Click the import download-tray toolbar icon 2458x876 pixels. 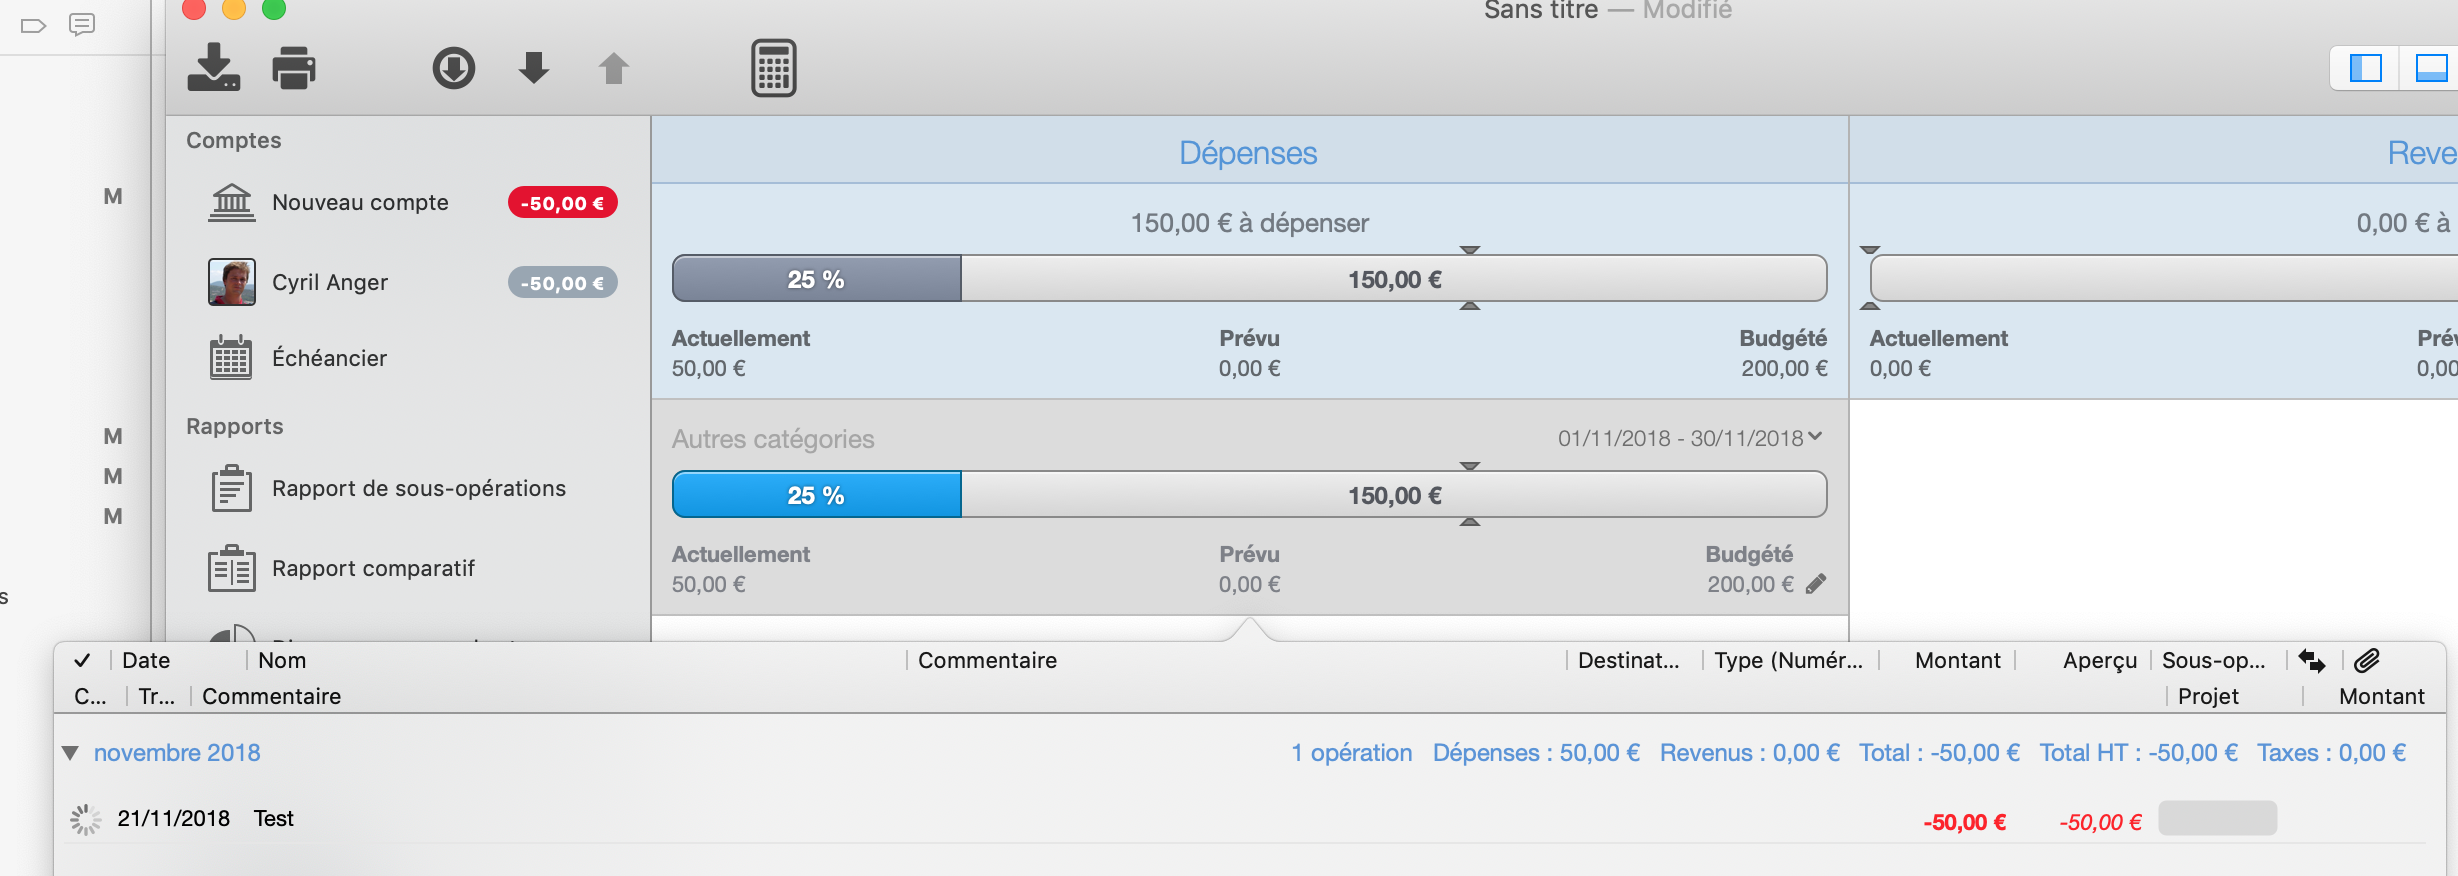[214, 68]
